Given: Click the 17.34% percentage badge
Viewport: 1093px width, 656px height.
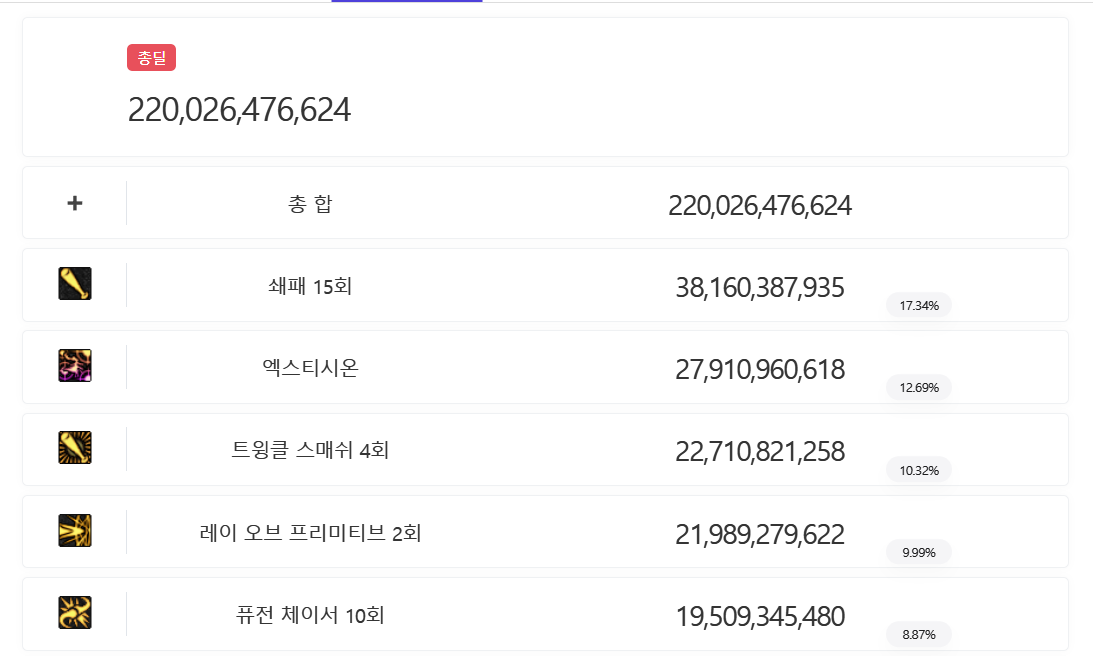Looking at the screenshot, I should pos(918,305).
